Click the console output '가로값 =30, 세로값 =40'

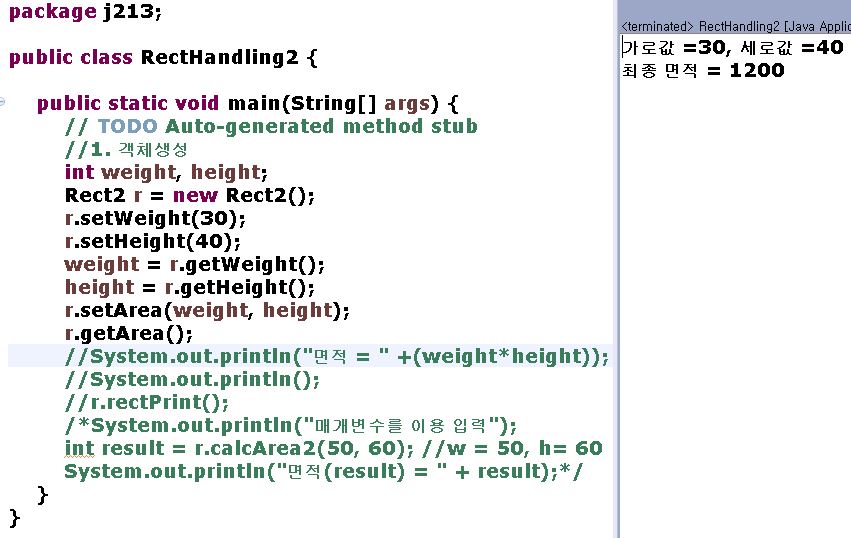732,48
